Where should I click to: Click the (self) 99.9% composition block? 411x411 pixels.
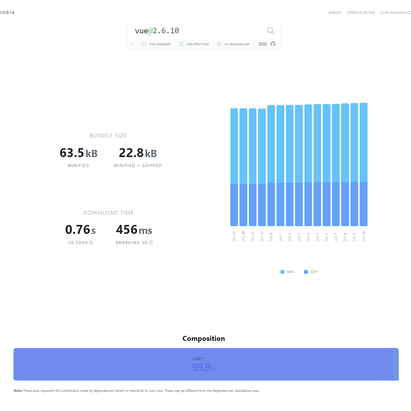pyautogui.click(x=203, y=364)
